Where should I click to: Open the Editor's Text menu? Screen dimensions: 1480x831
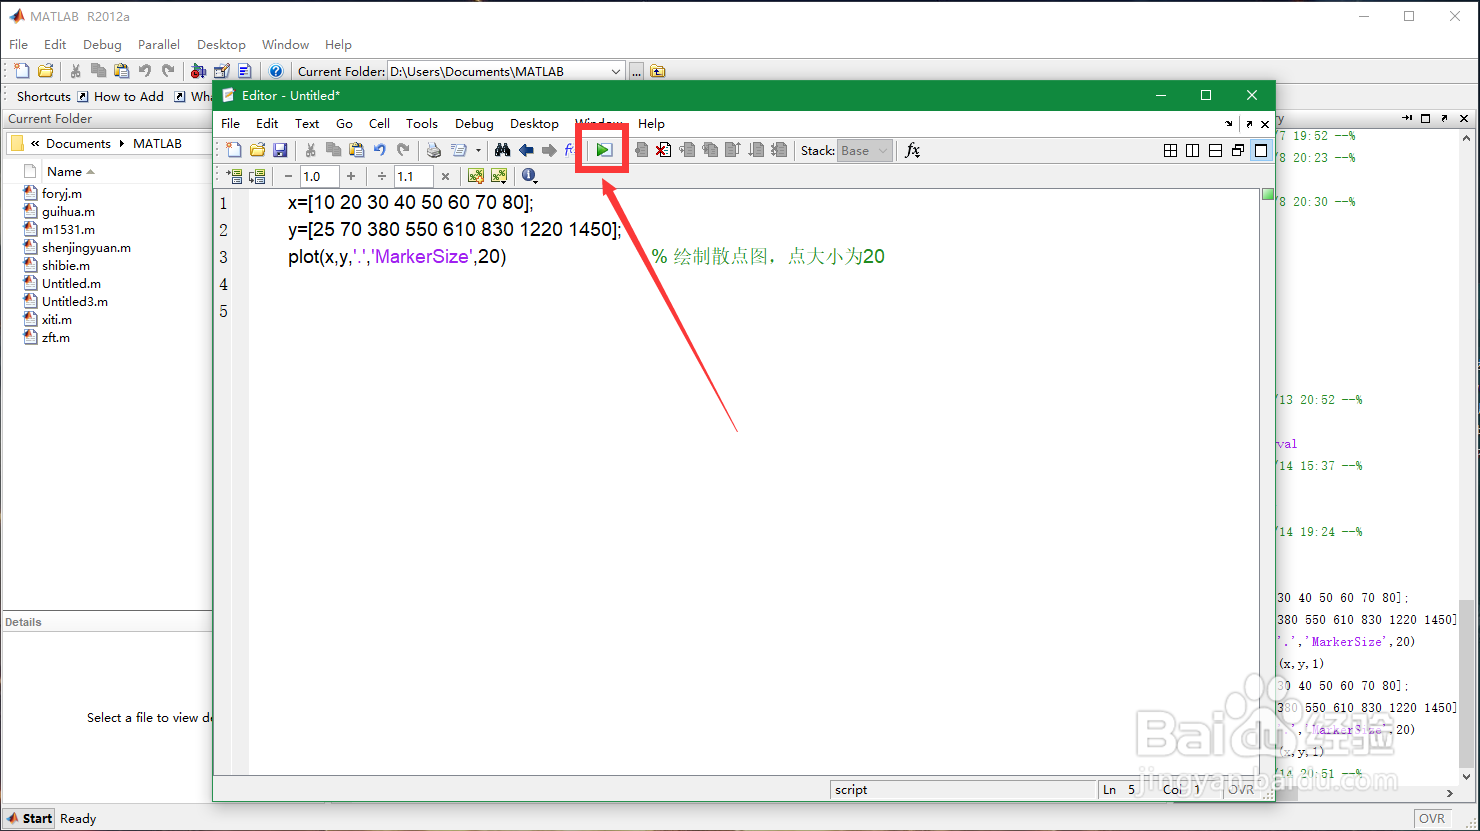pyautogui.click(x=307, y=123)
